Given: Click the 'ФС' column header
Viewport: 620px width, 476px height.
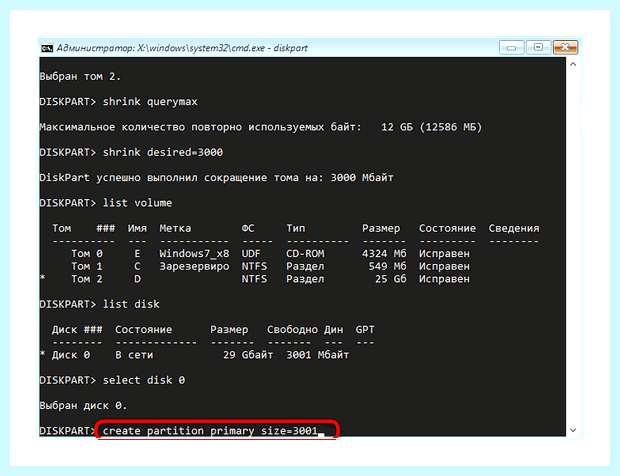Looking at the screenshot, I should click(x=248, y=228).
